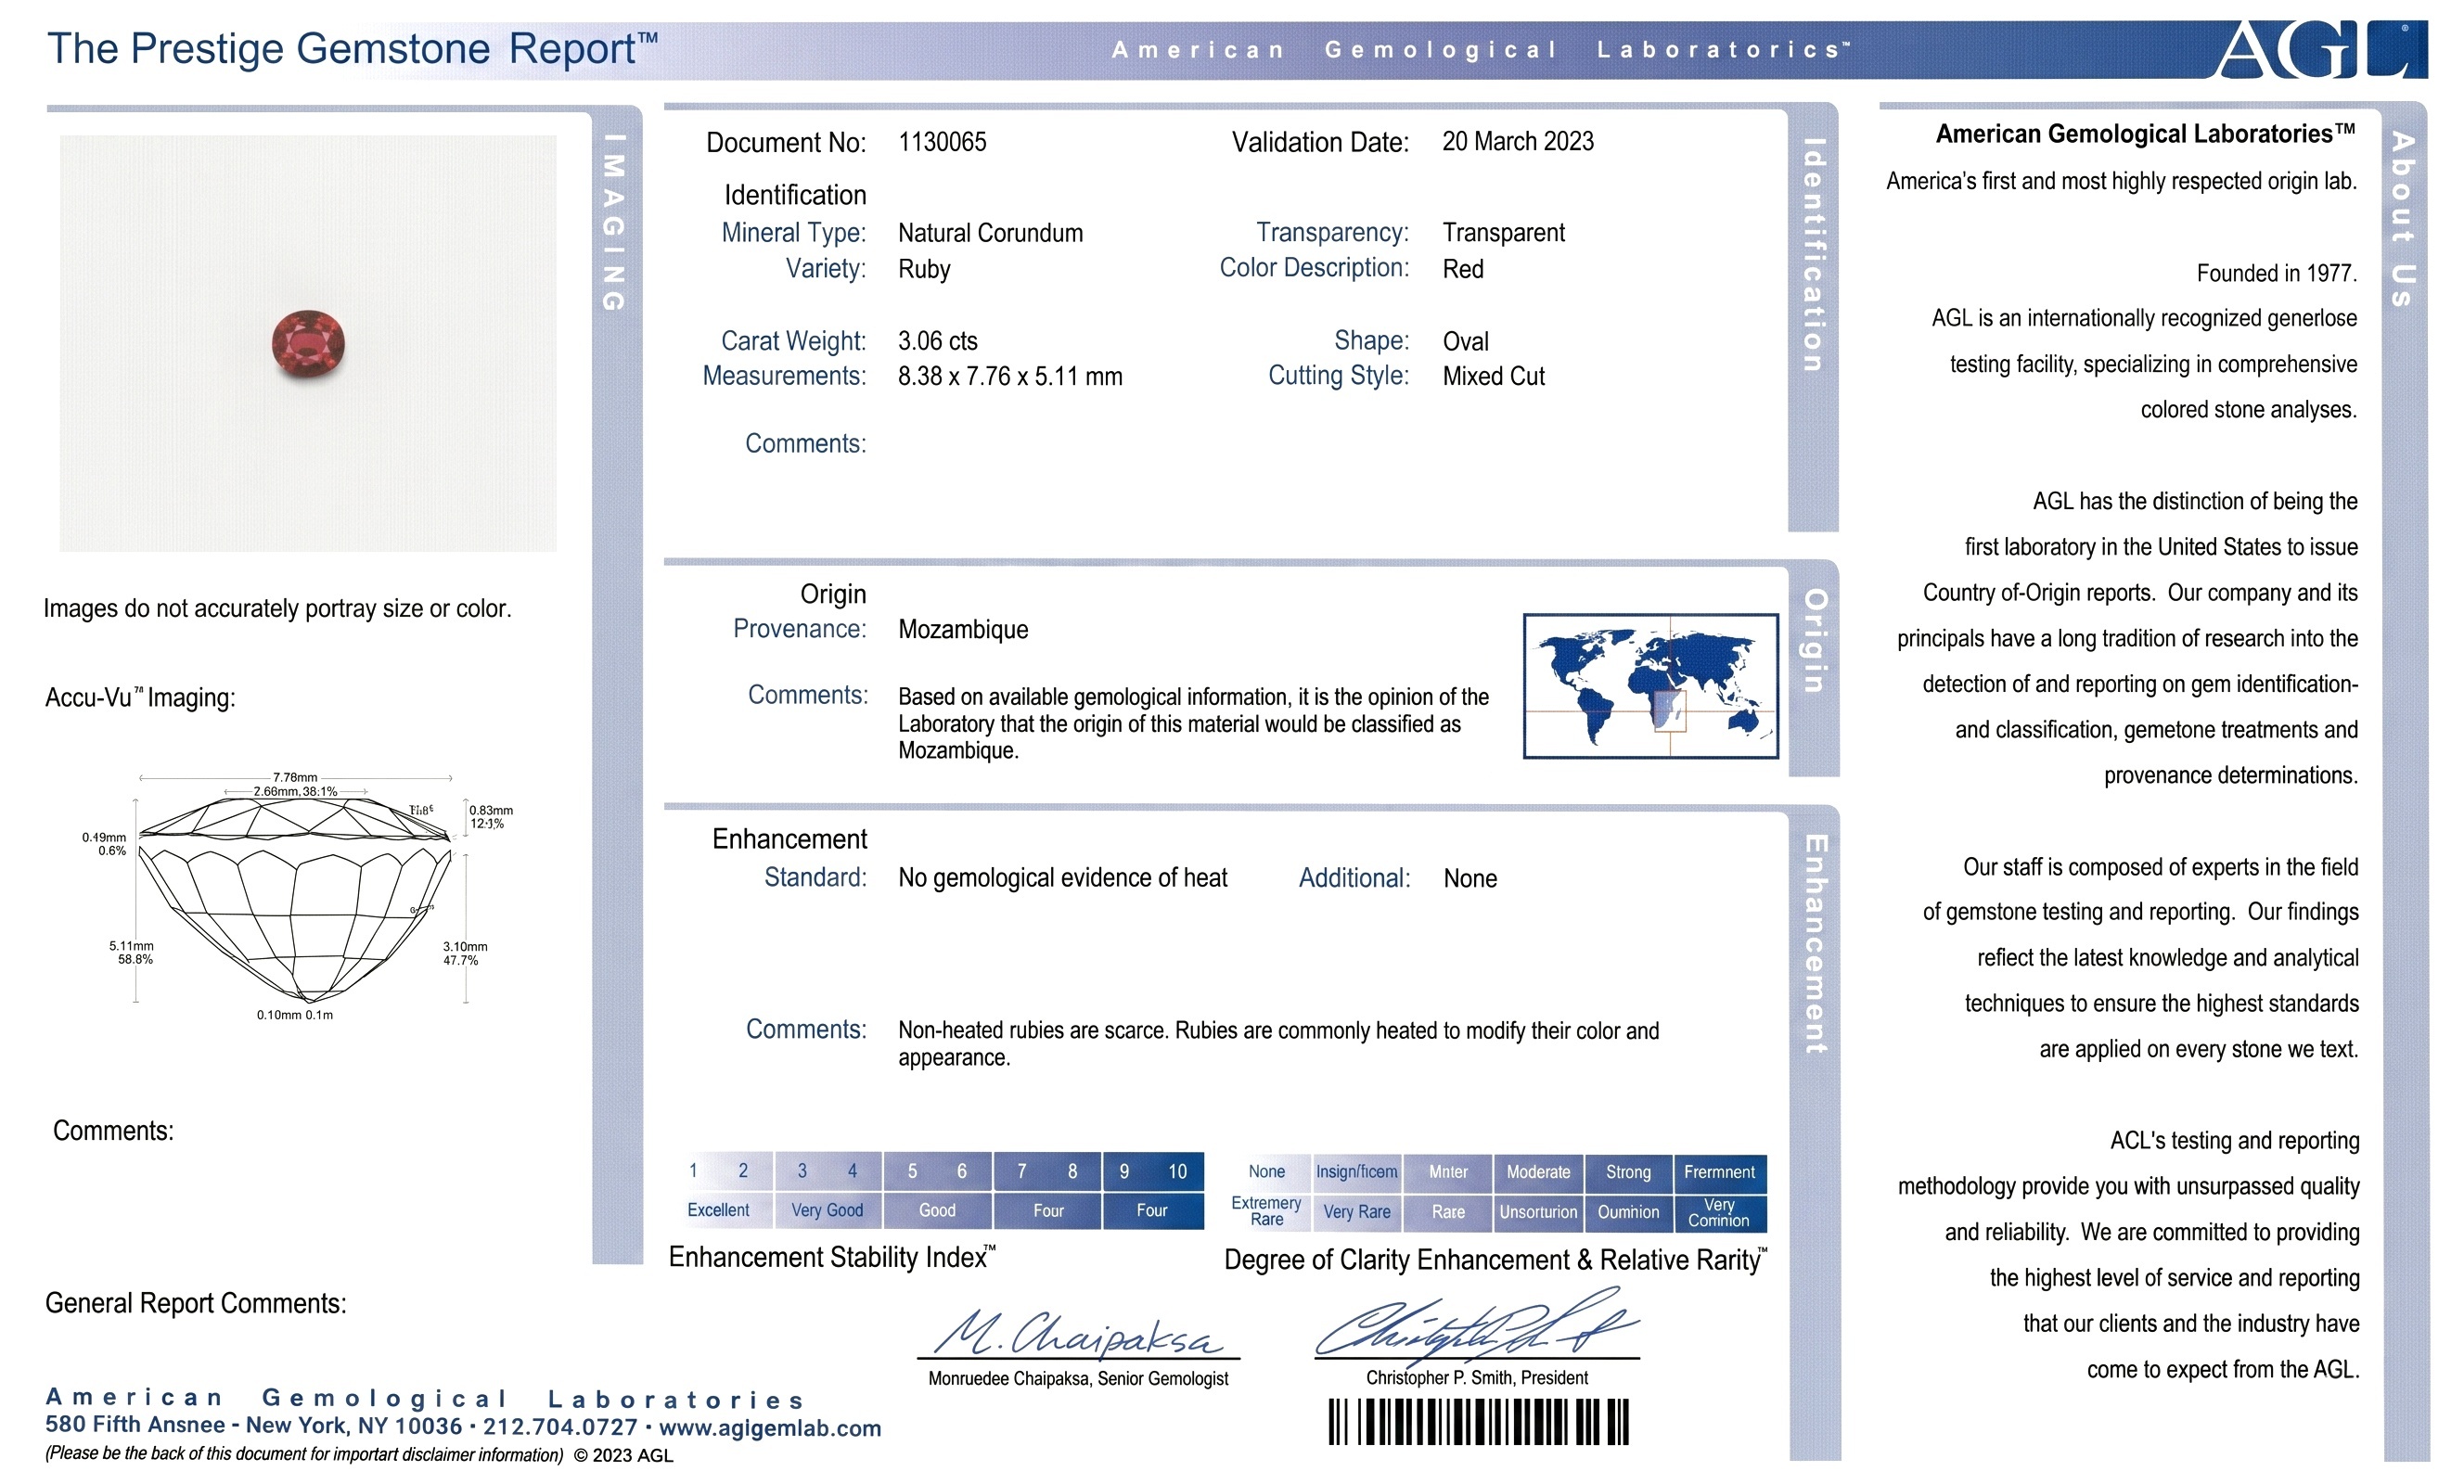Click the AGL logo at top right
Viewport: 2464px width, 1484px height.
2320,48
